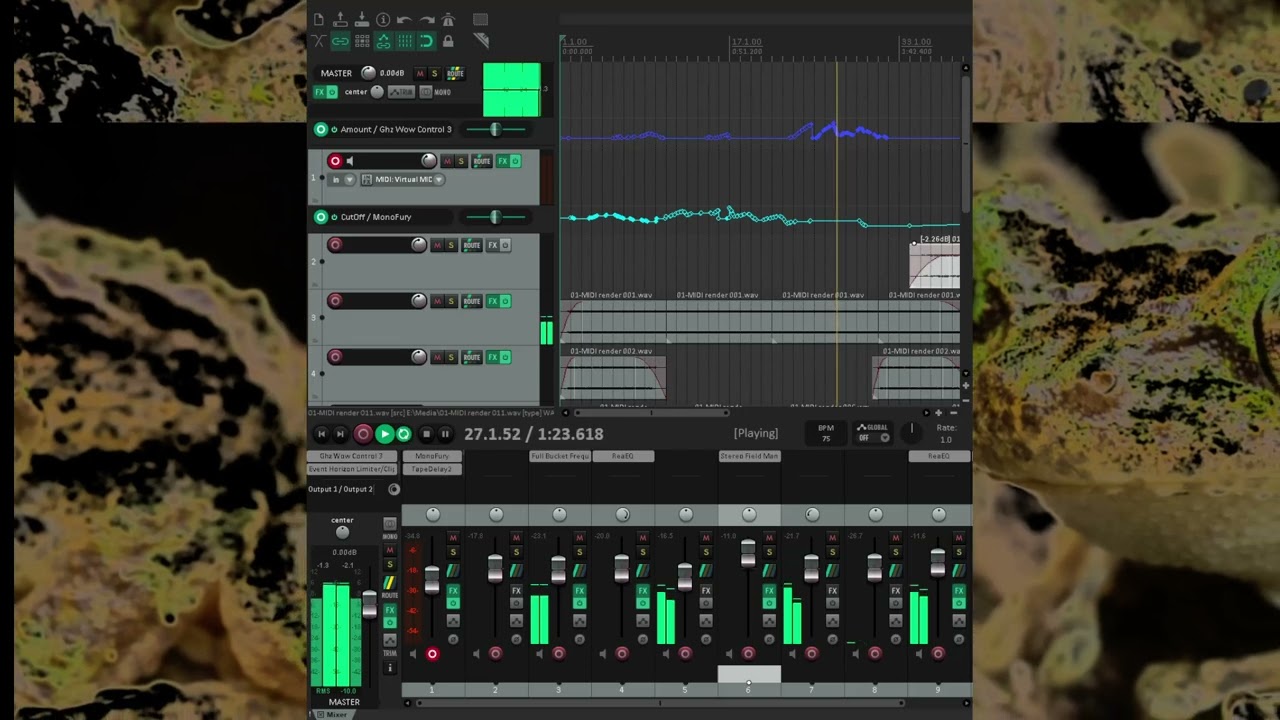Open master track FX chain

click(320, 92)
